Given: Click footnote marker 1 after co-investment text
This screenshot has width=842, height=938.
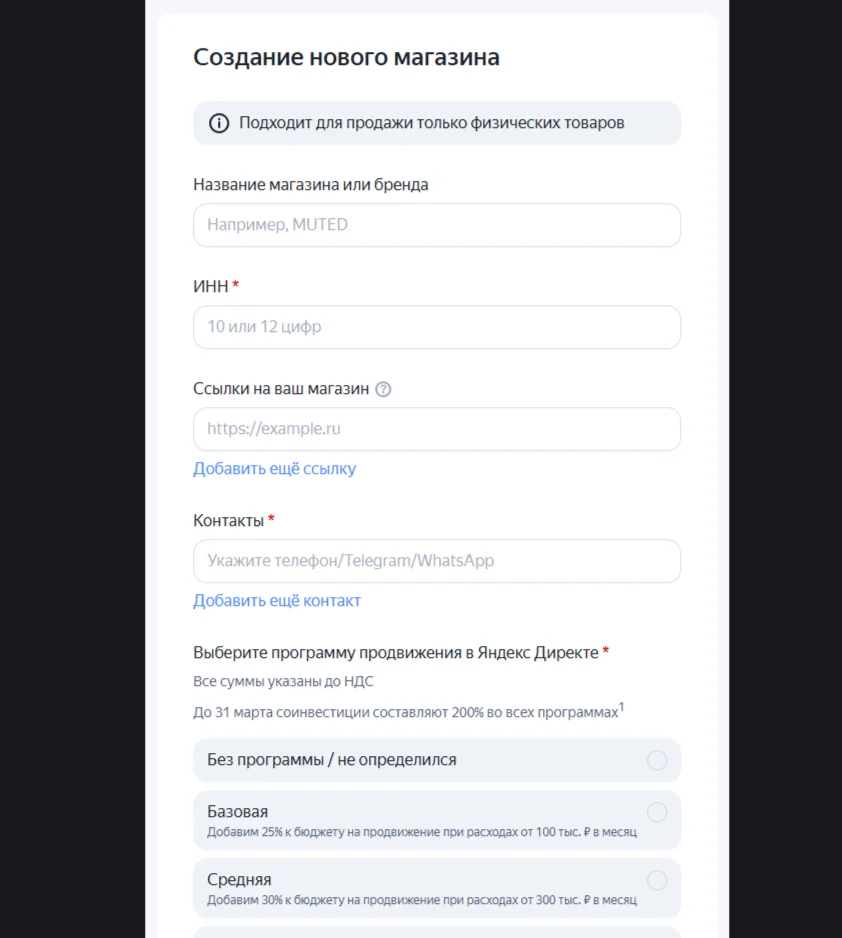Looking at the screenshot, I should (621, 708).
